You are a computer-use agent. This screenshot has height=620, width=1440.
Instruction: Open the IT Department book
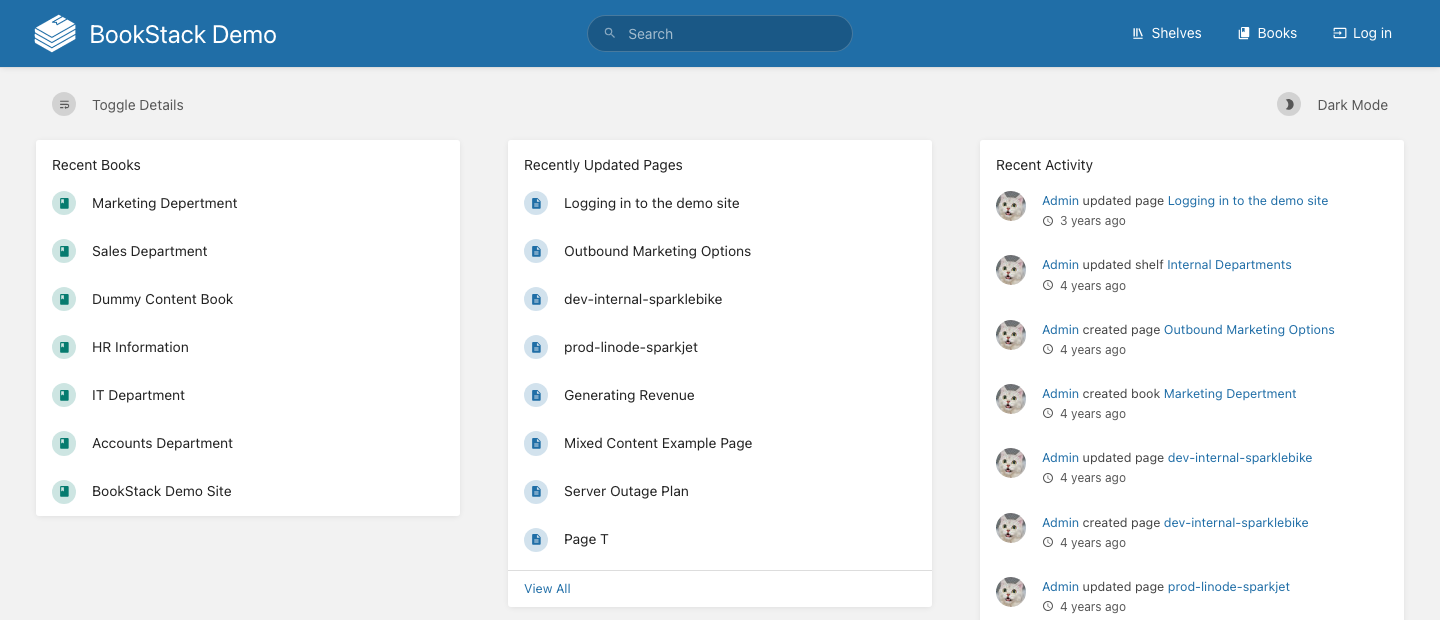138,395
